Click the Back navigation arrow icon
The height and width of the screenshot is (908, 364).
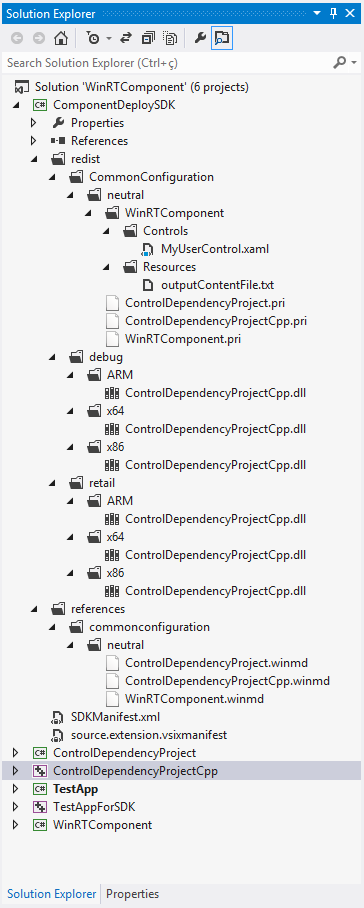pyautogui.click(x=17, y=38)
